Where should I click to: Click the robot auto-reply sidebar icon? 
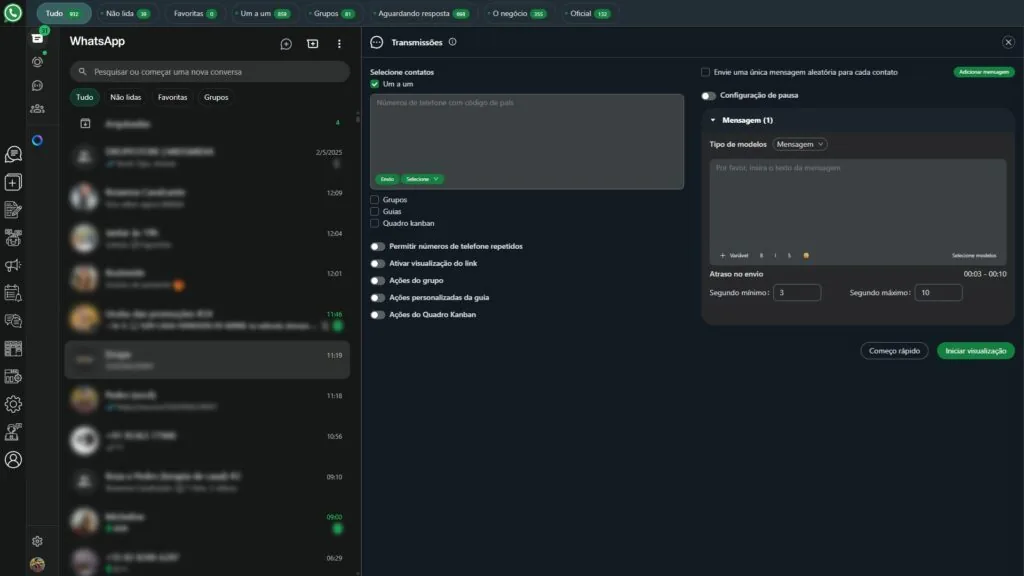[x=13, y=238]
